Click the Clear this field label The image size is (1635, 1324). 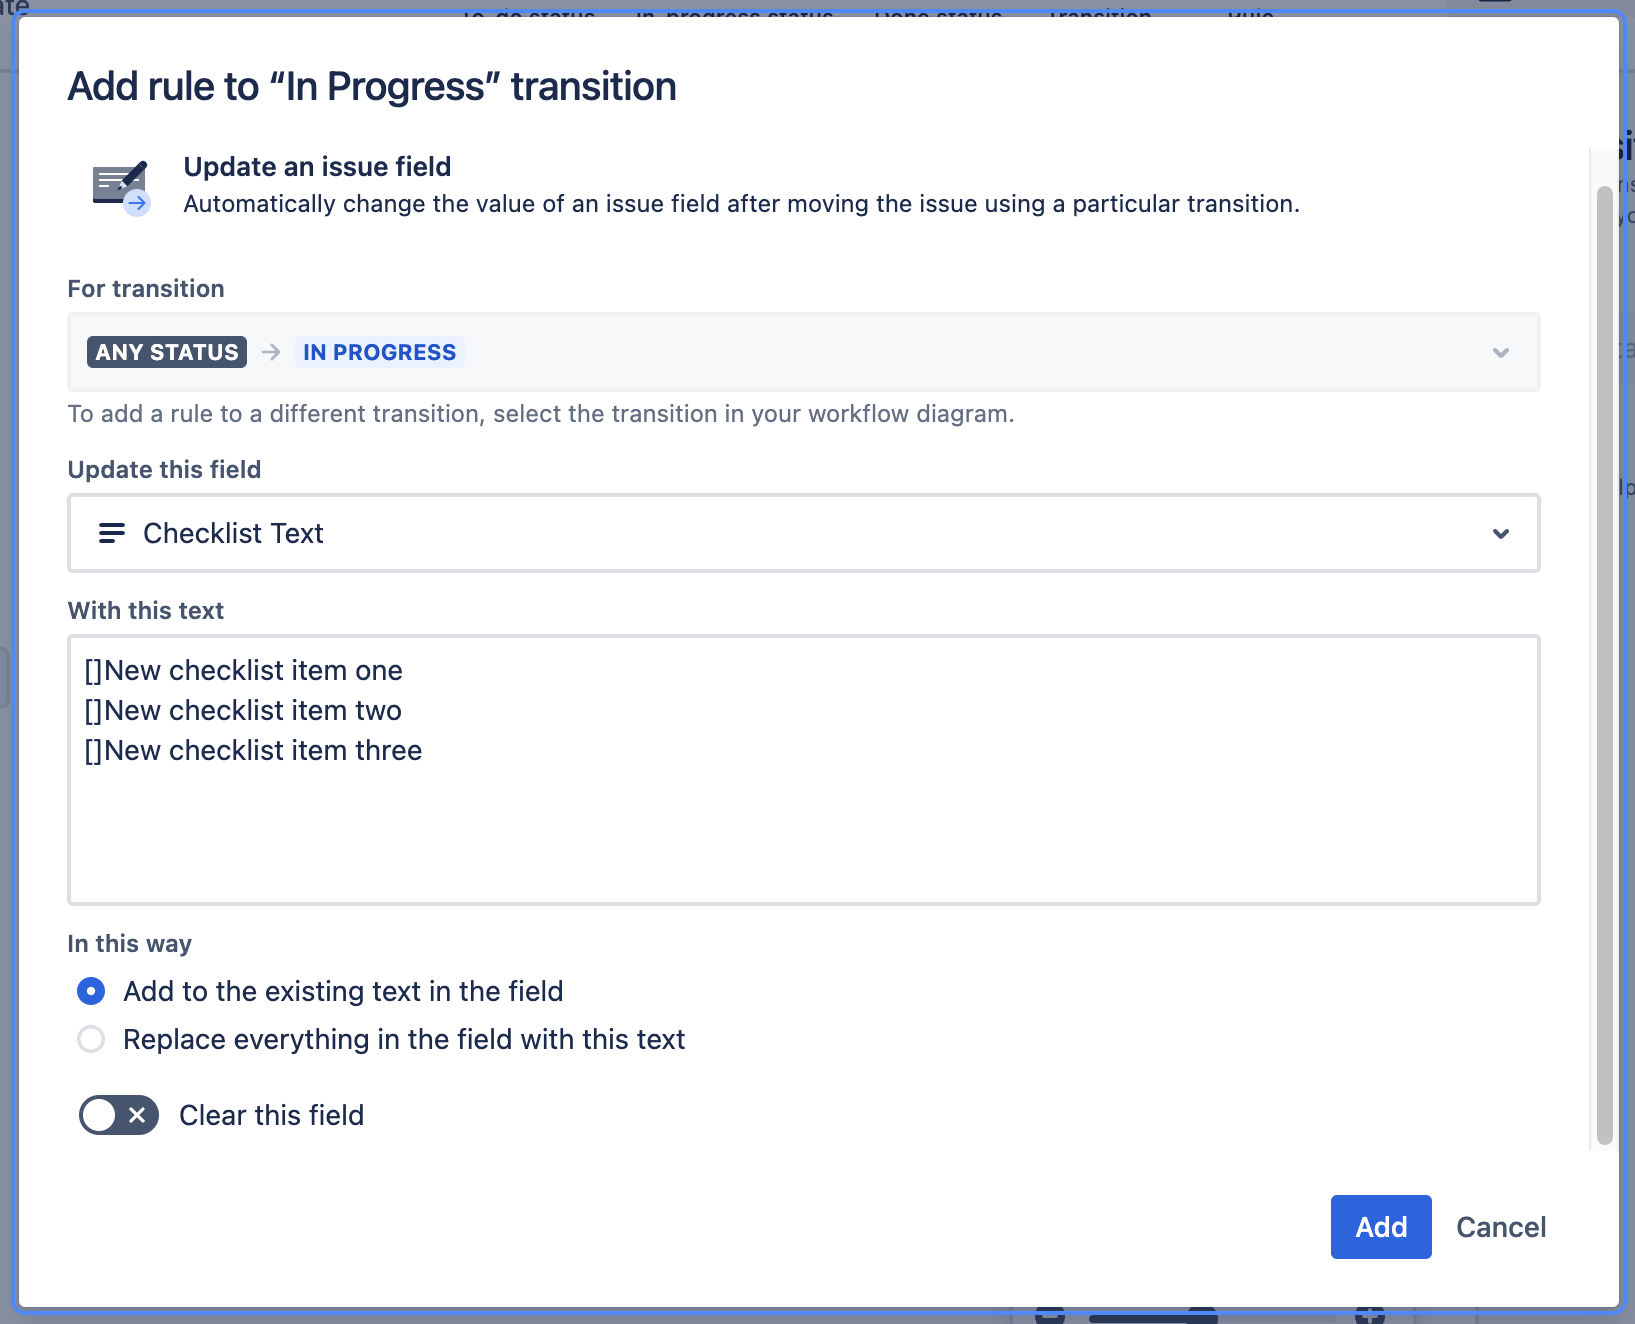271,1115
